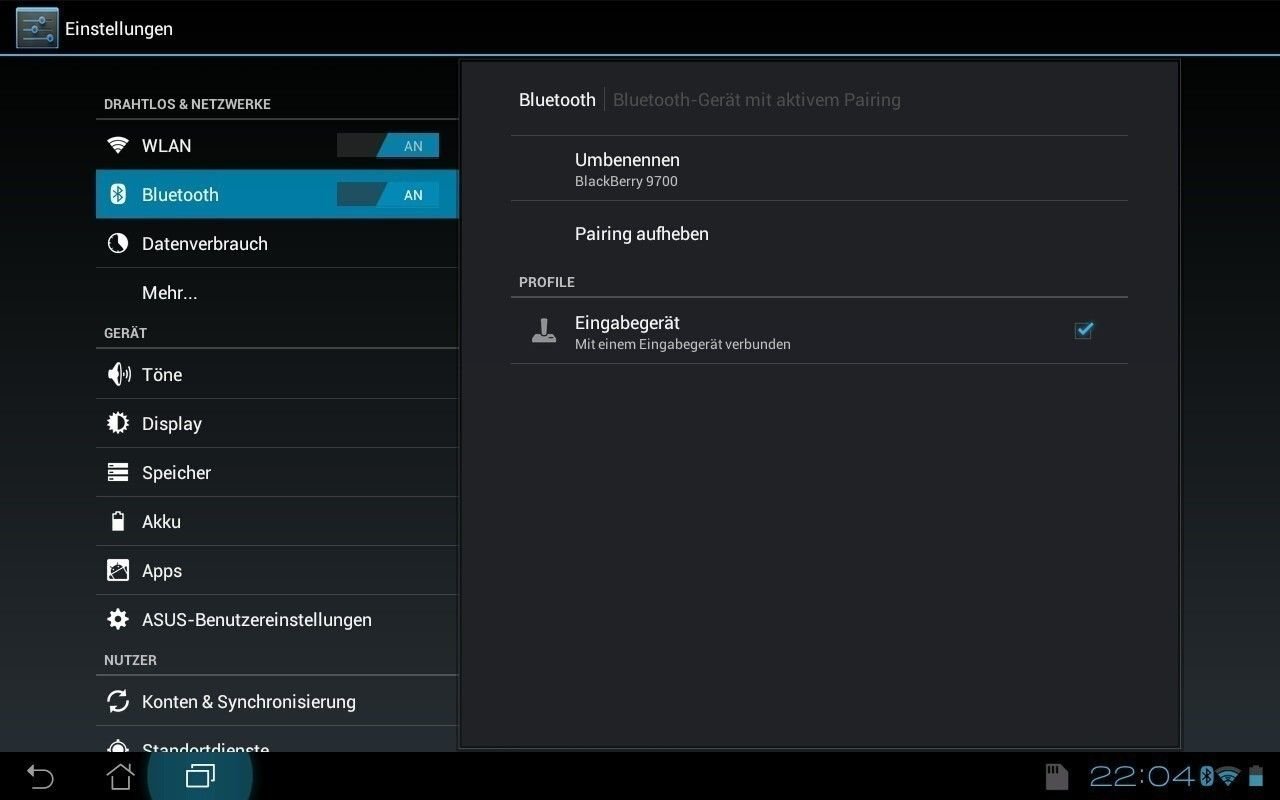Turn off the Bluetooth switch

pyautogui.click(x=388, y=195)
